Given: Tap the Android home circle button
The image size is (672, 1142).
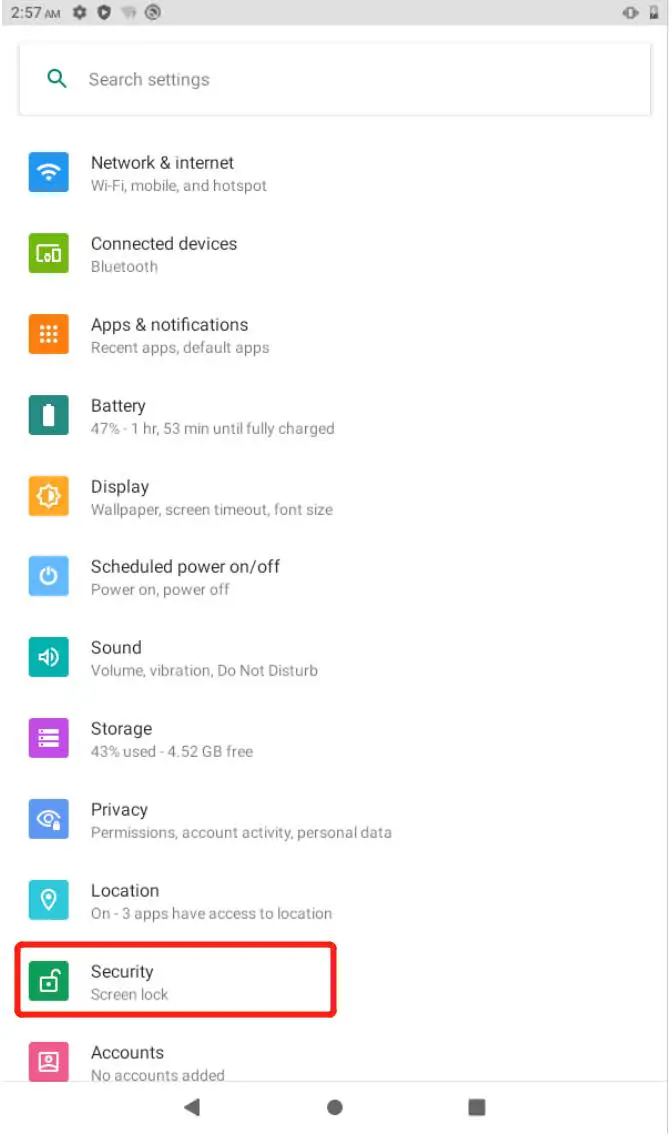Looking at the screenshot, I should click(335, 1108).
